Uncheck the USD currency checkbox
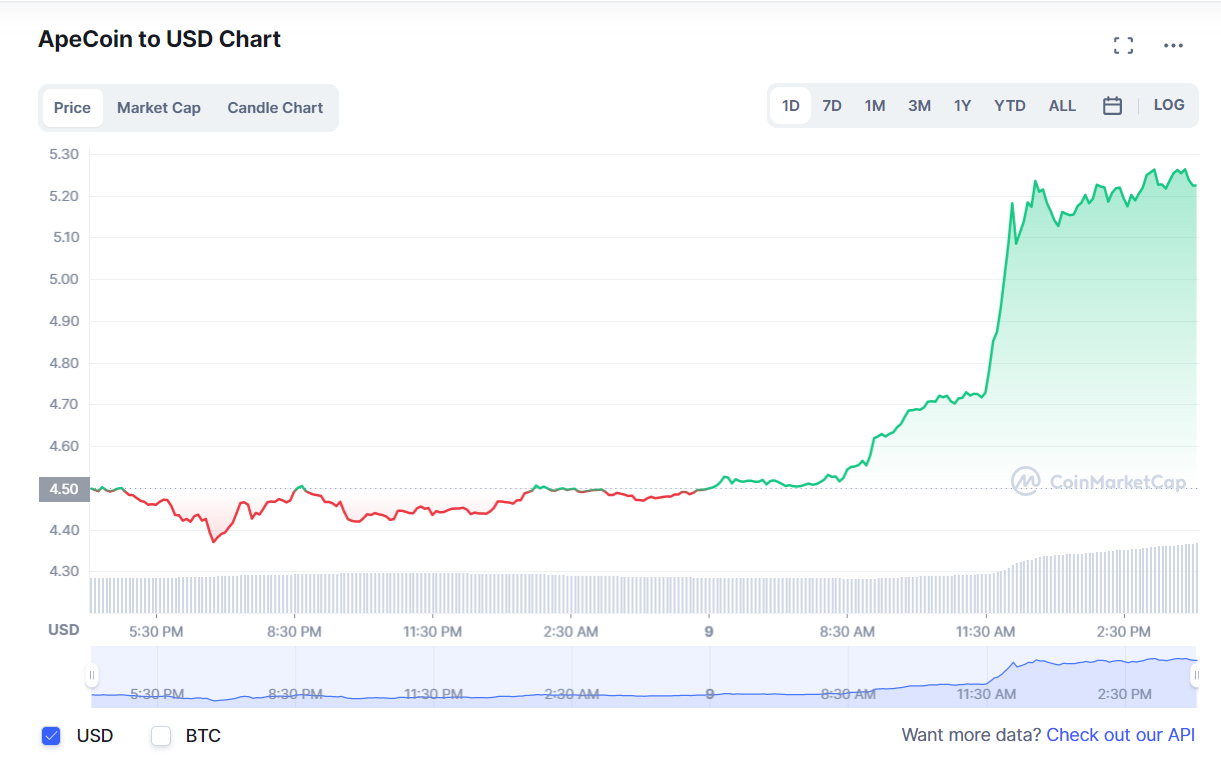Screen dimensions: 1221x762 (x=51, y=736)
